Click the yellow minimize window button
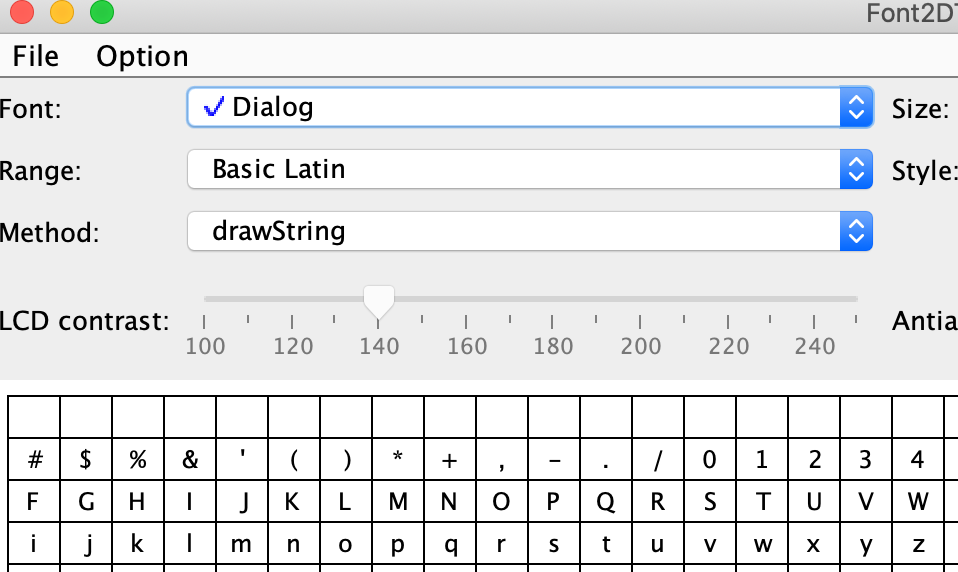The width and height of the screenshot is (958, 572). coord(61,13)
